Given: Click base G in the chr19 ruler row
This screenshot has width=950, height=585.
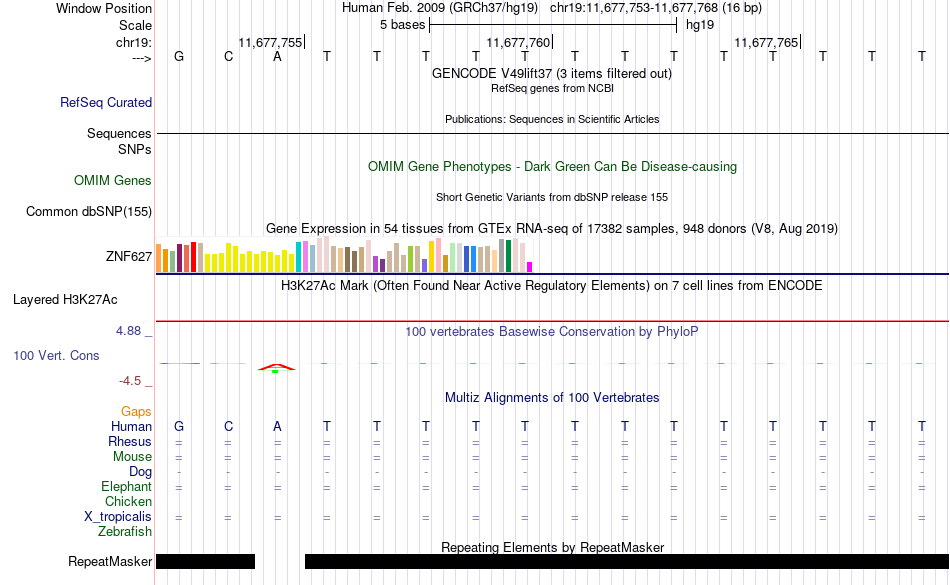Looking at the screenshot, I should [179, 56].
